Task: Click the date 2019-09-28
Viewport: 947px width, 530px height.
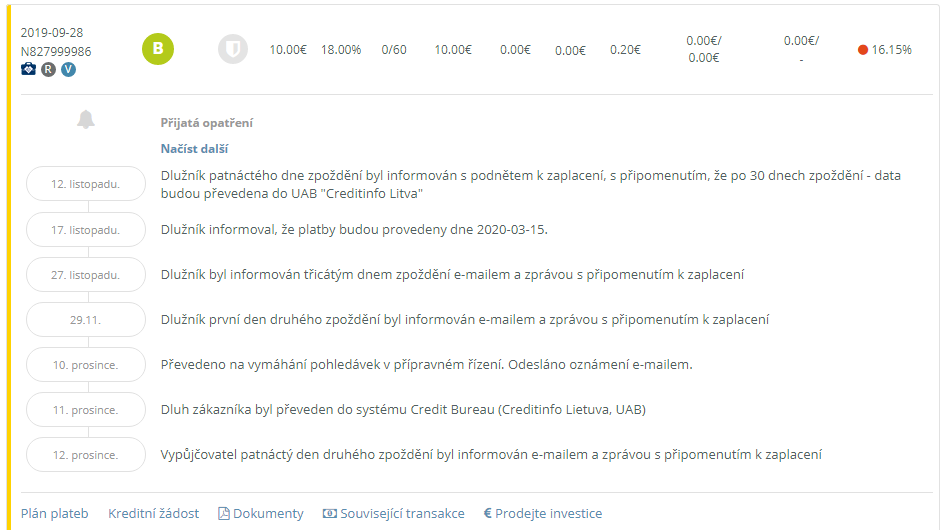Action: click(52, 33)
